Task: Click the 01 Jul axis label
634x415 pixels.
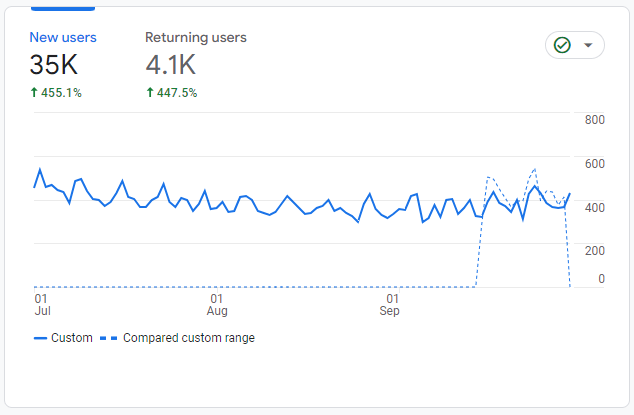Action: pyautogui.click(x=42, y=305)
